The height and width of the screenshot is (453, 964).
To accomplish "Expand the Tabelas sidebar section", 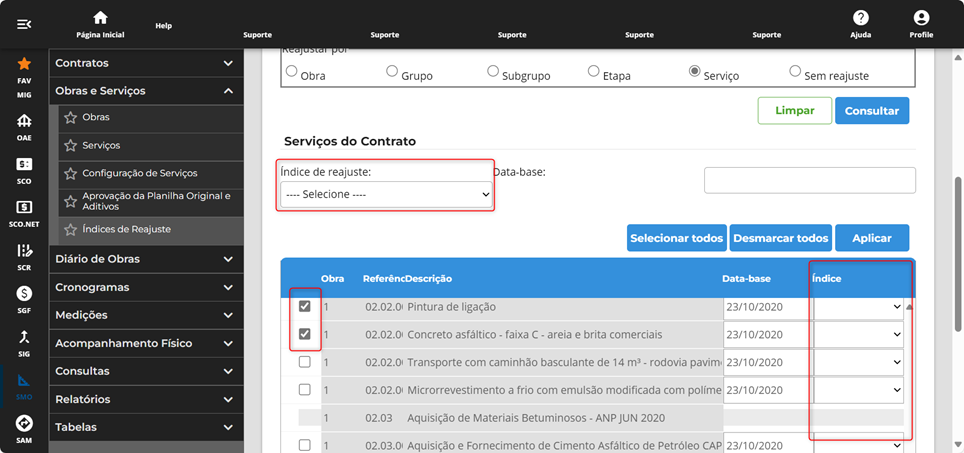I will click(x=146, y=427).
